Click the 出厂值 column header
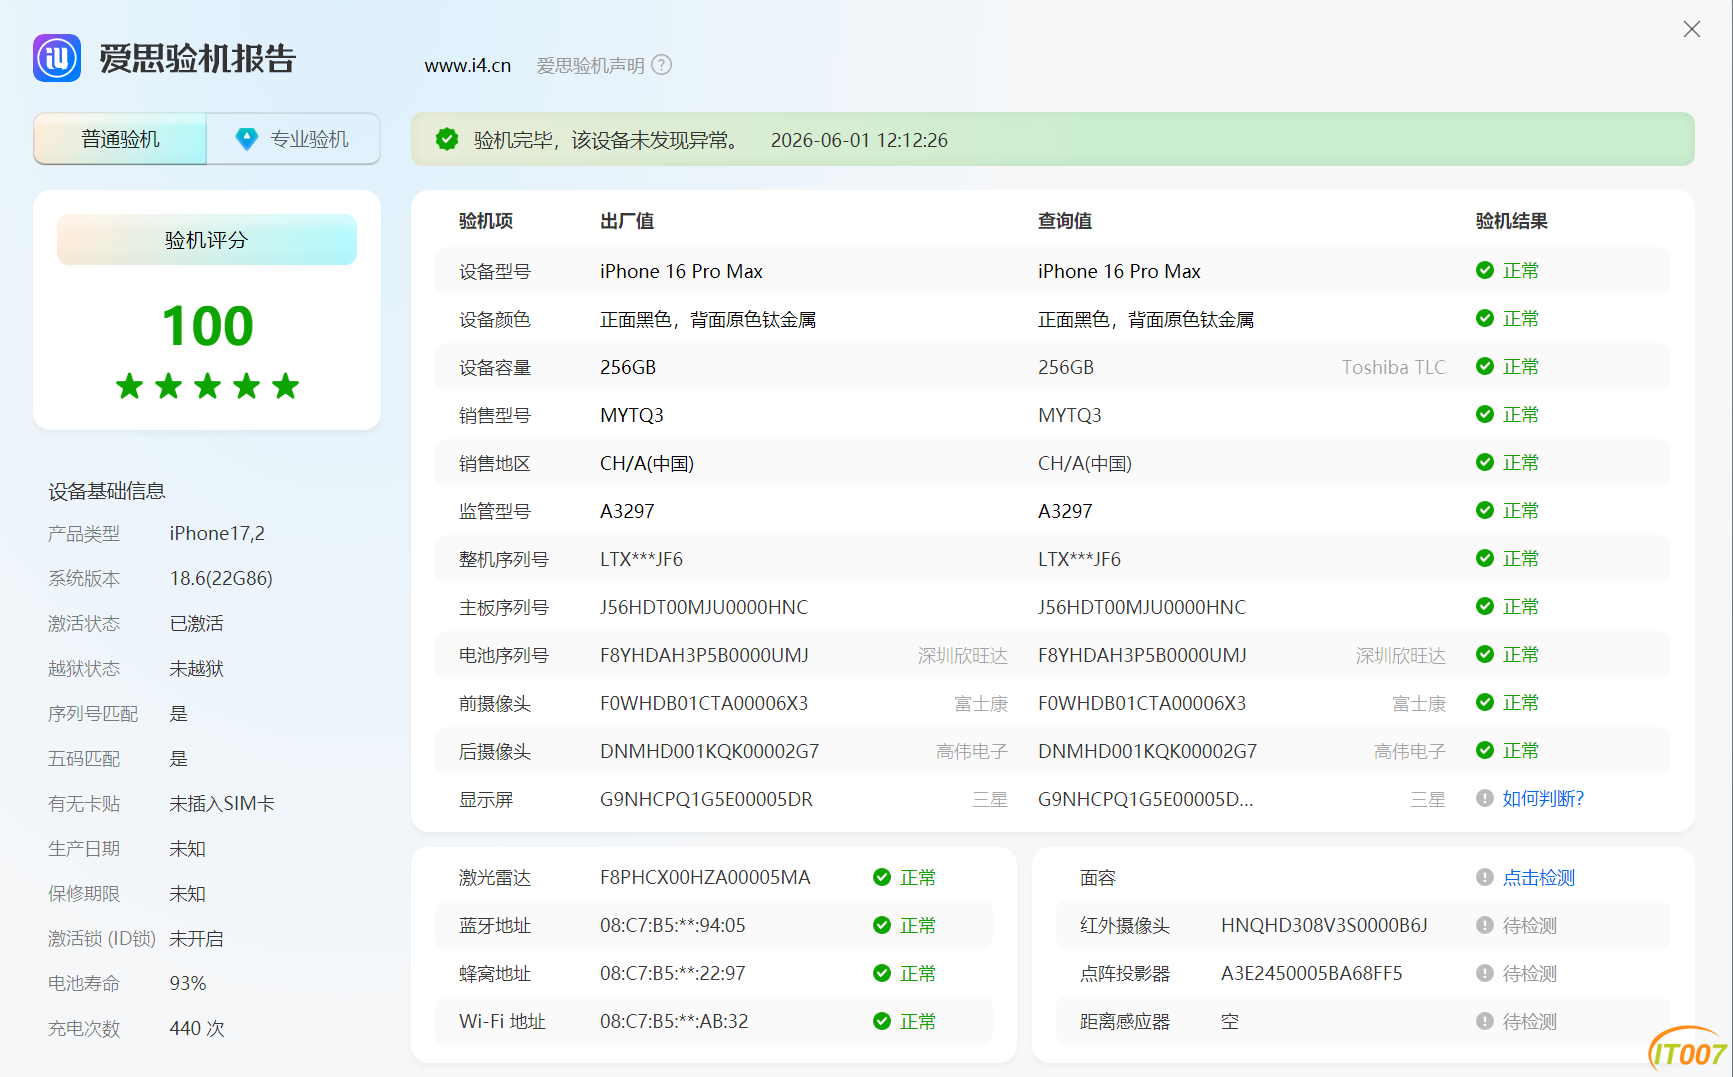 click(627, 221)
